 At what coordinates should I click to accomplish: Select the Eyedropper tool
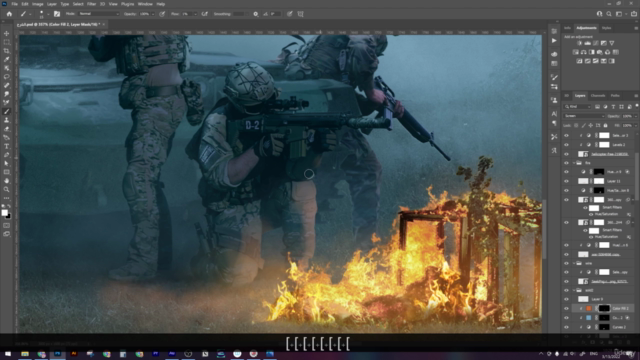click(x=7, y=59)
